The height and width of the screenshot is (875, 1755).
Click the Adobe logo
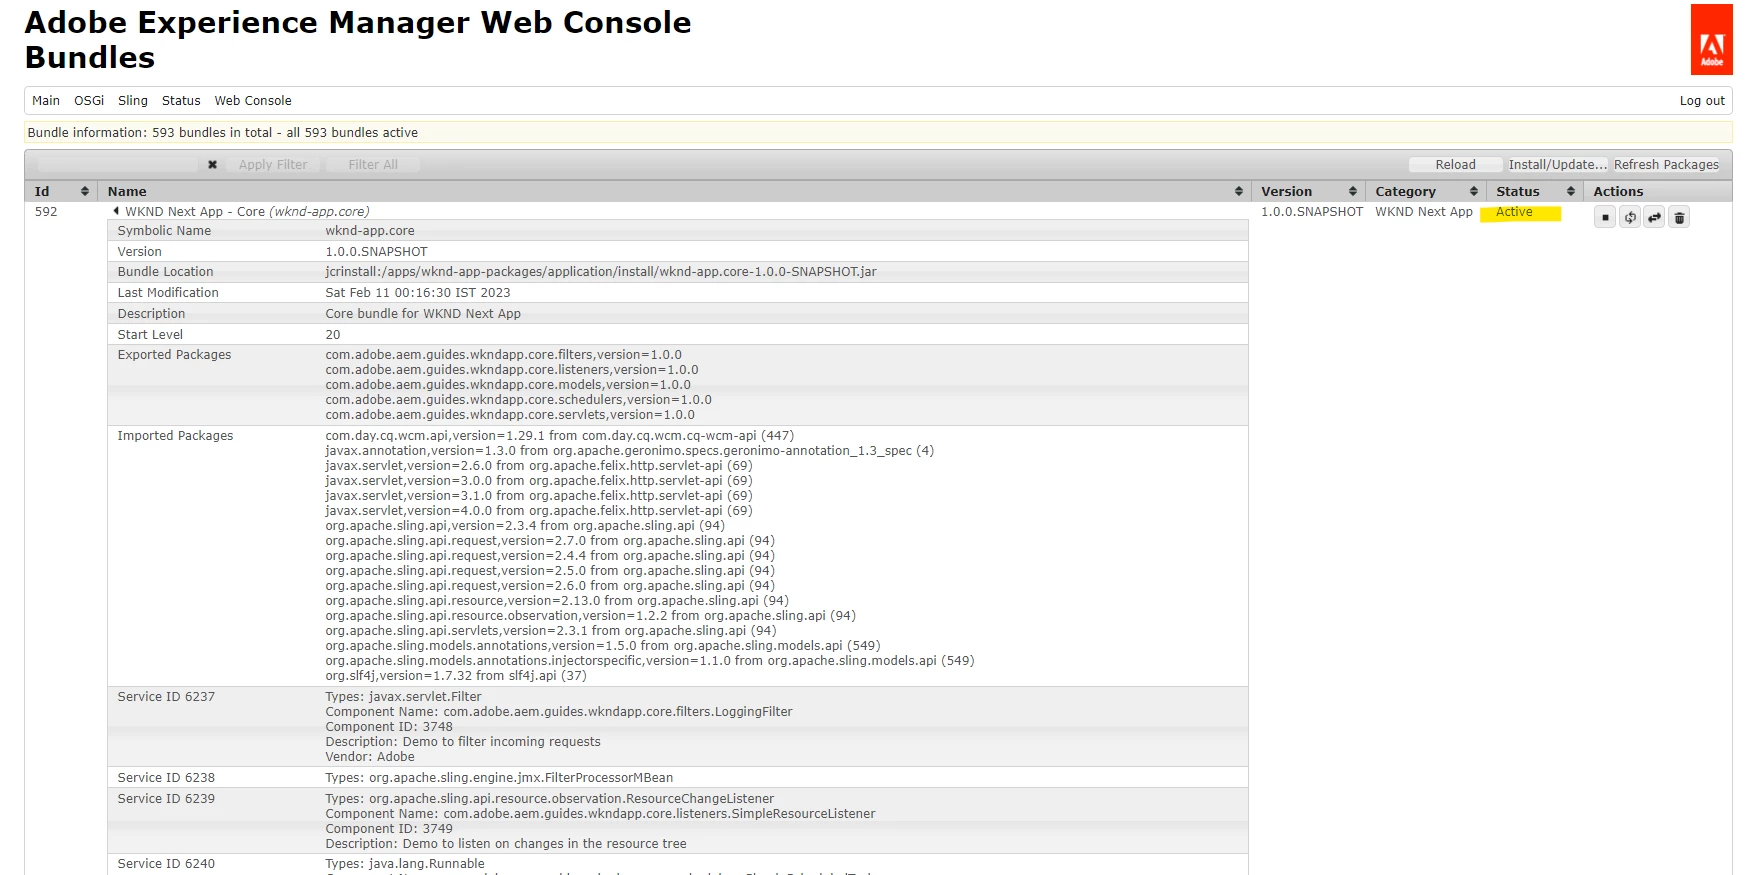coord(1711,40)
